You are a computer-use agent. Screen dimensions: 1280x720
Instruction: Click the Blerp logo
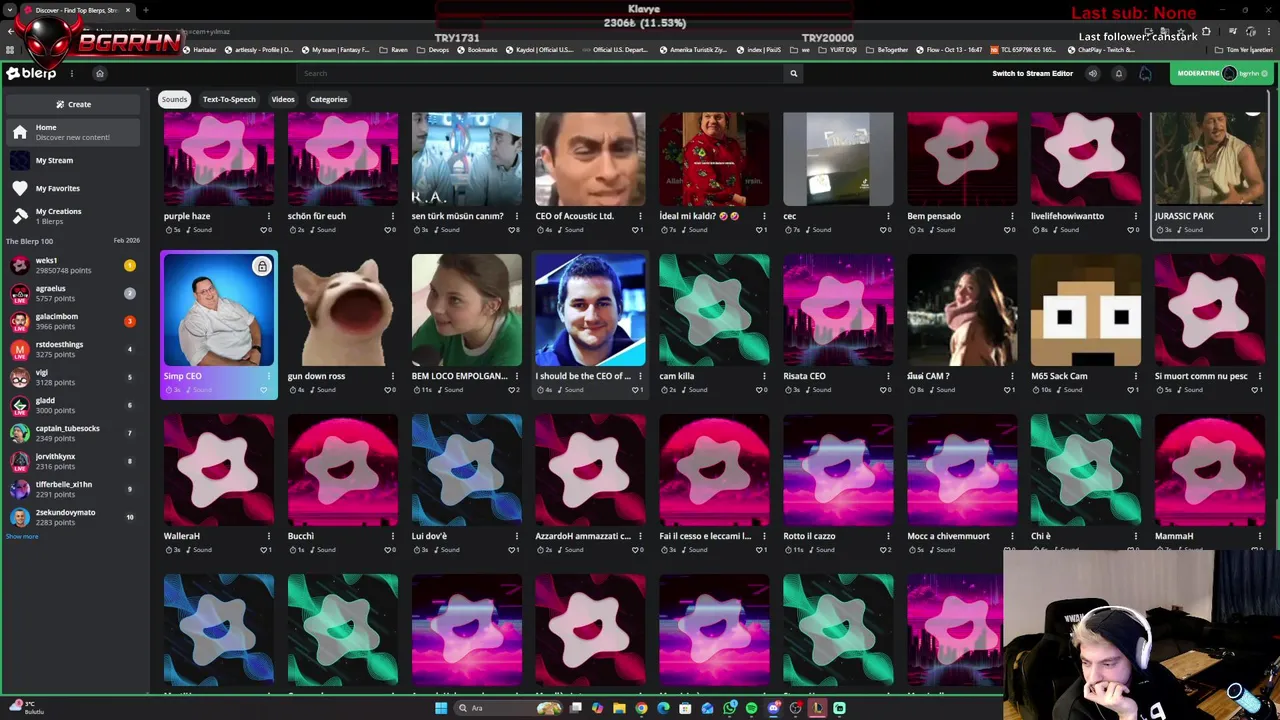(x=31, y=73)
